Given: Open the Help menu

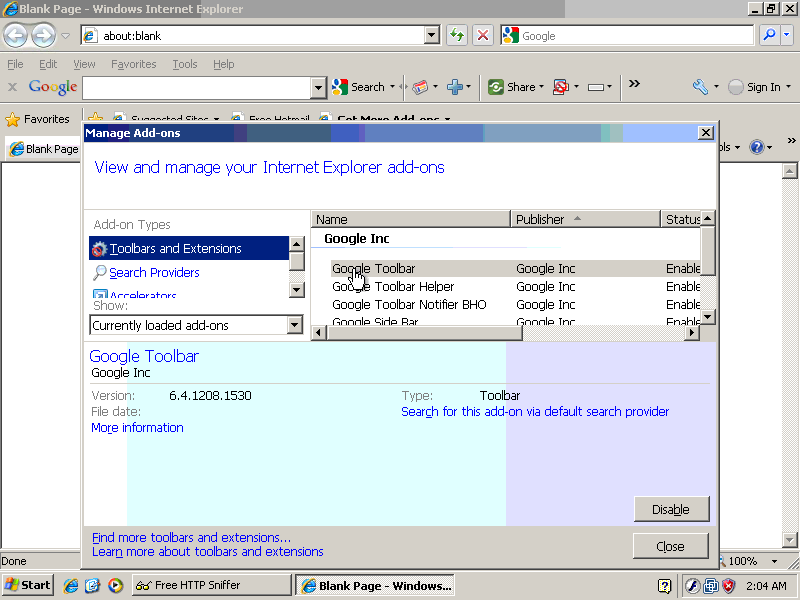Looking at the screenshot, I should pyautogui.click(x=223, y=64).
